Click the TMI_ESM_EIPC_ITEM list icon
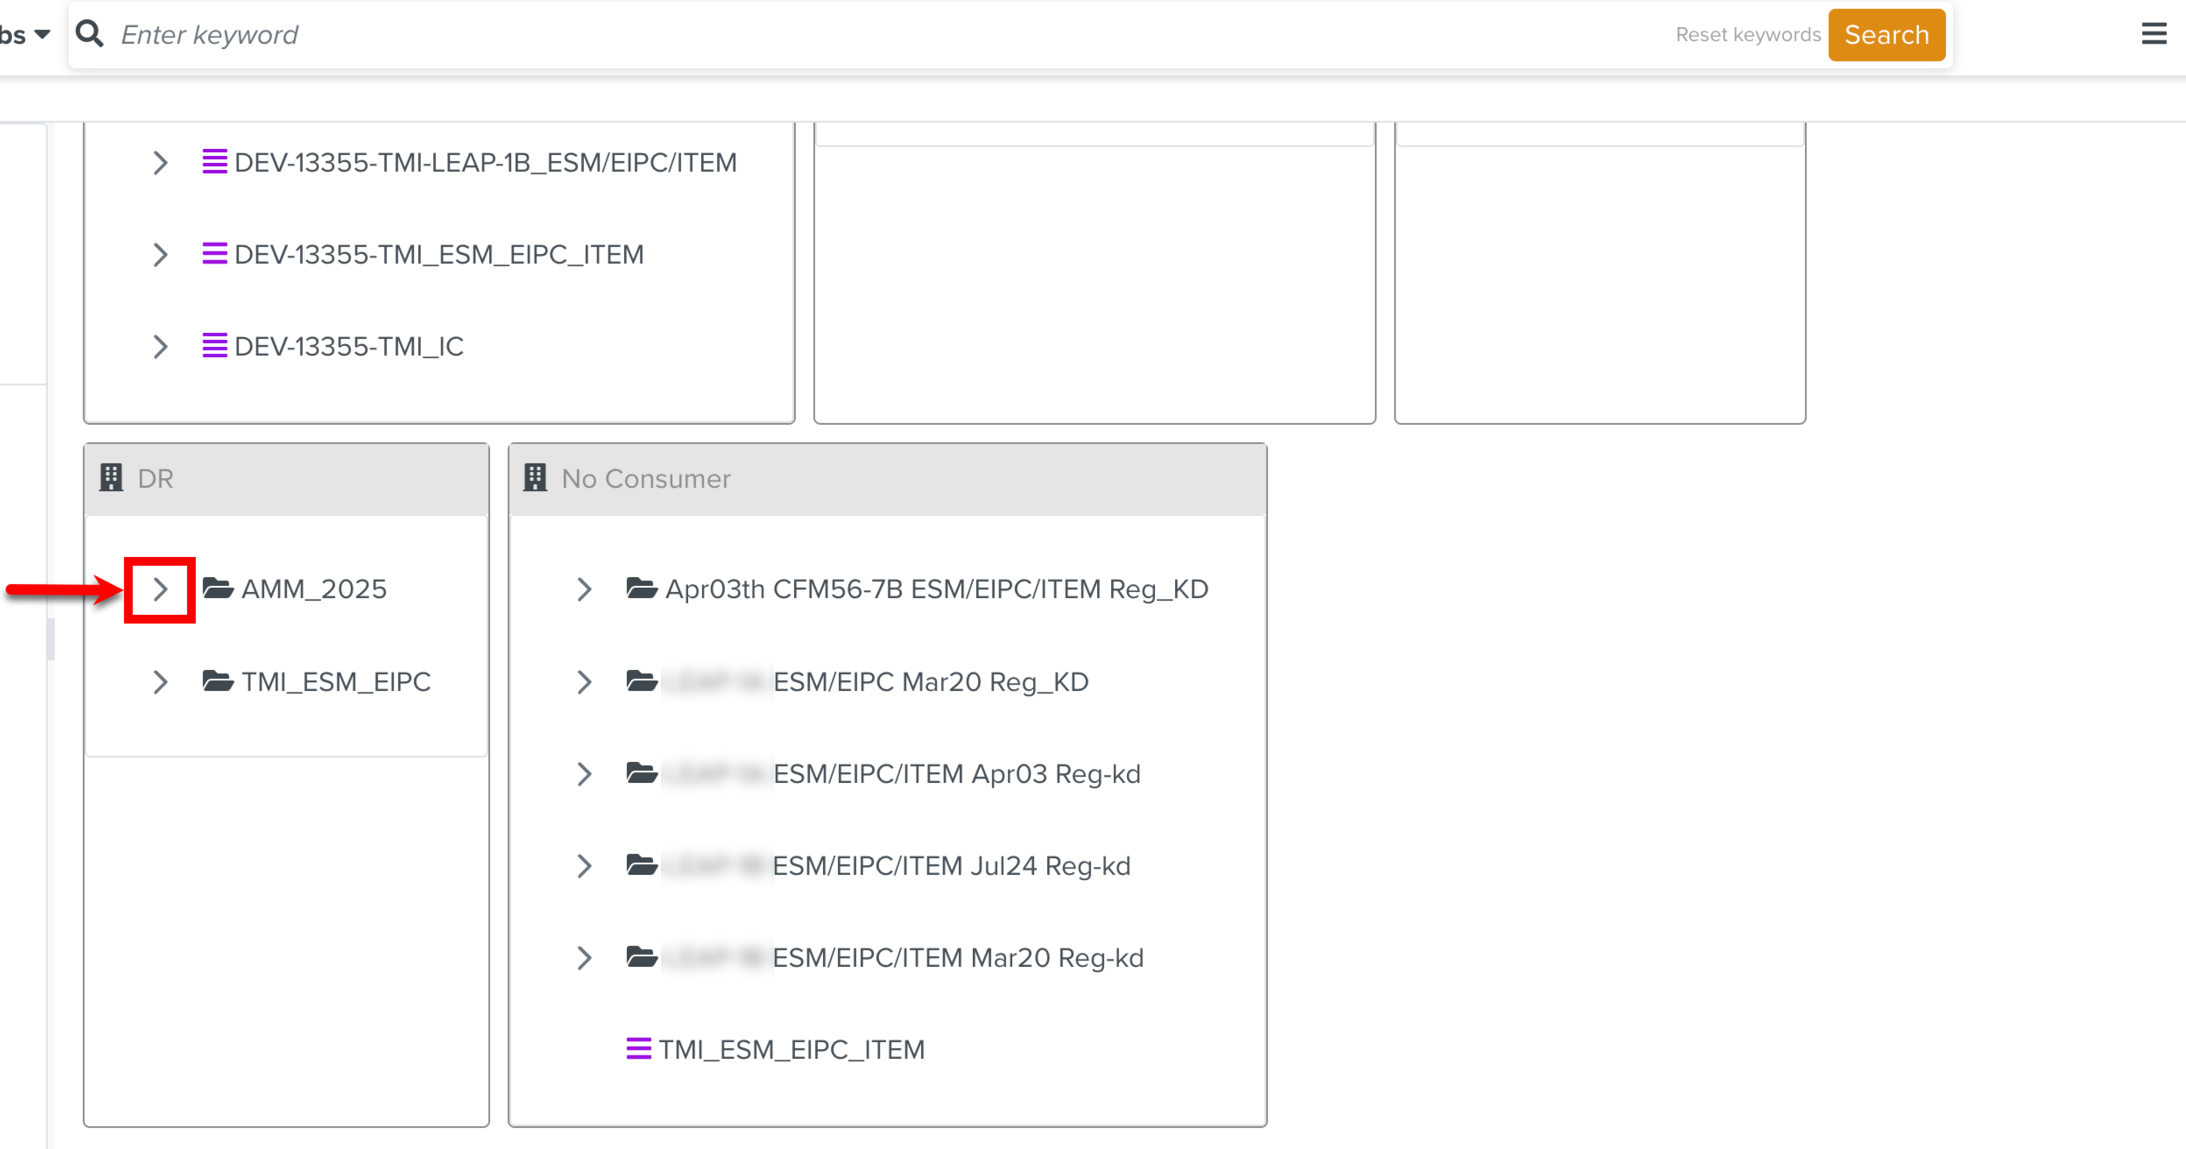Viewport: 2186px width, 1149px height. coord(638,1049)
